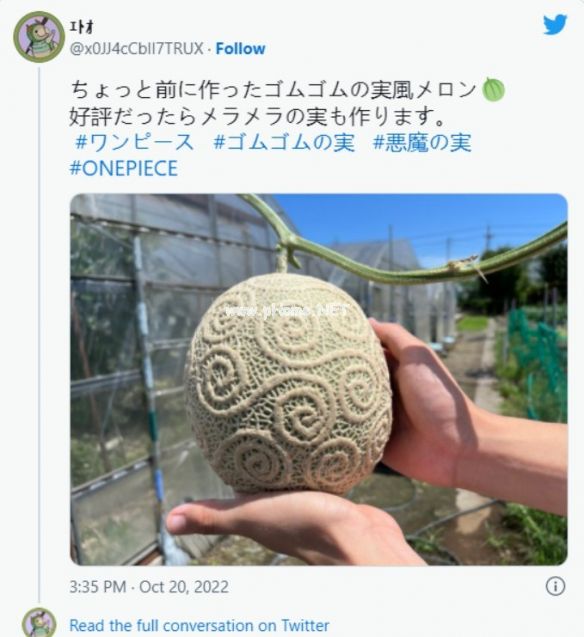Open the display name エトオ

click(x=82, y=27)
